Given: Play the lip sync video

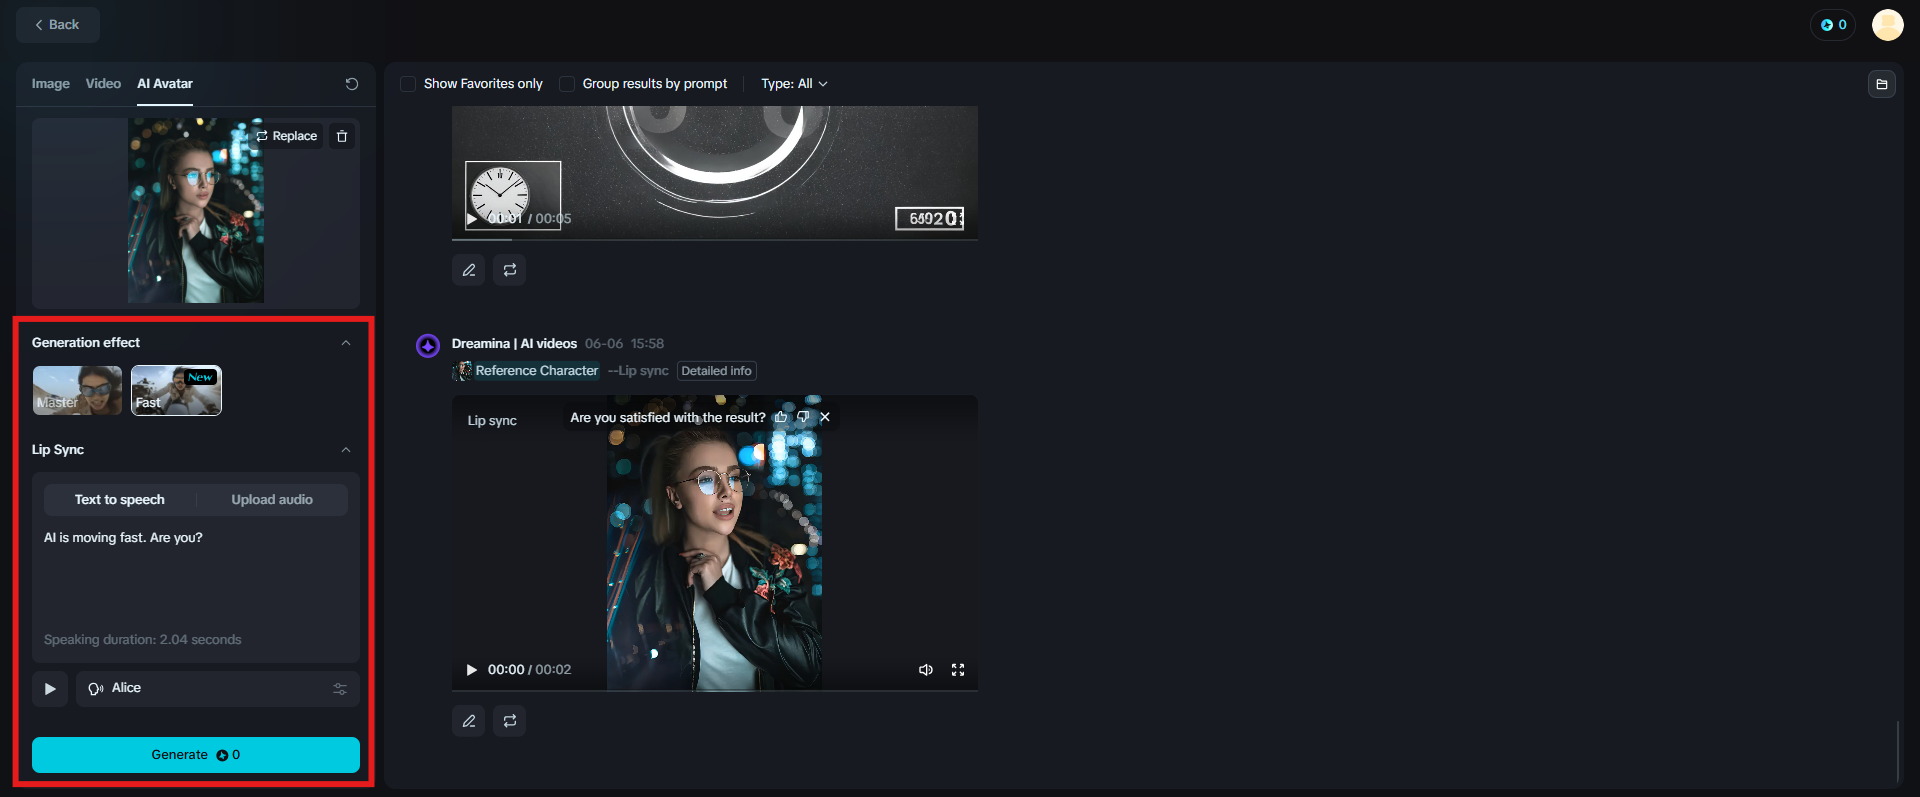Looking at the screenshot, I should [472, 670].
